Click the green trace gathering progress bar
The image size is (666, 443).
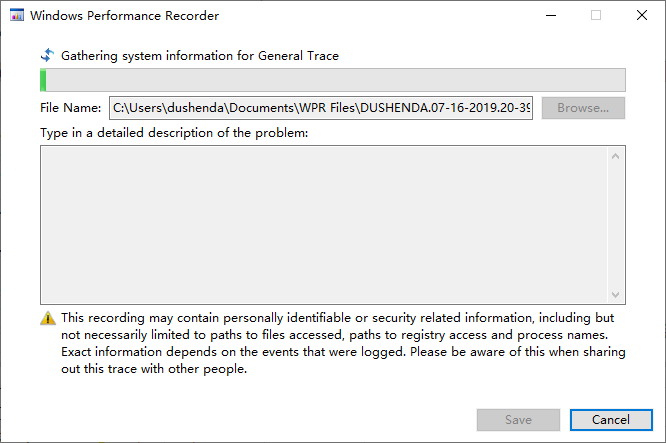click(x=333, y=80)
